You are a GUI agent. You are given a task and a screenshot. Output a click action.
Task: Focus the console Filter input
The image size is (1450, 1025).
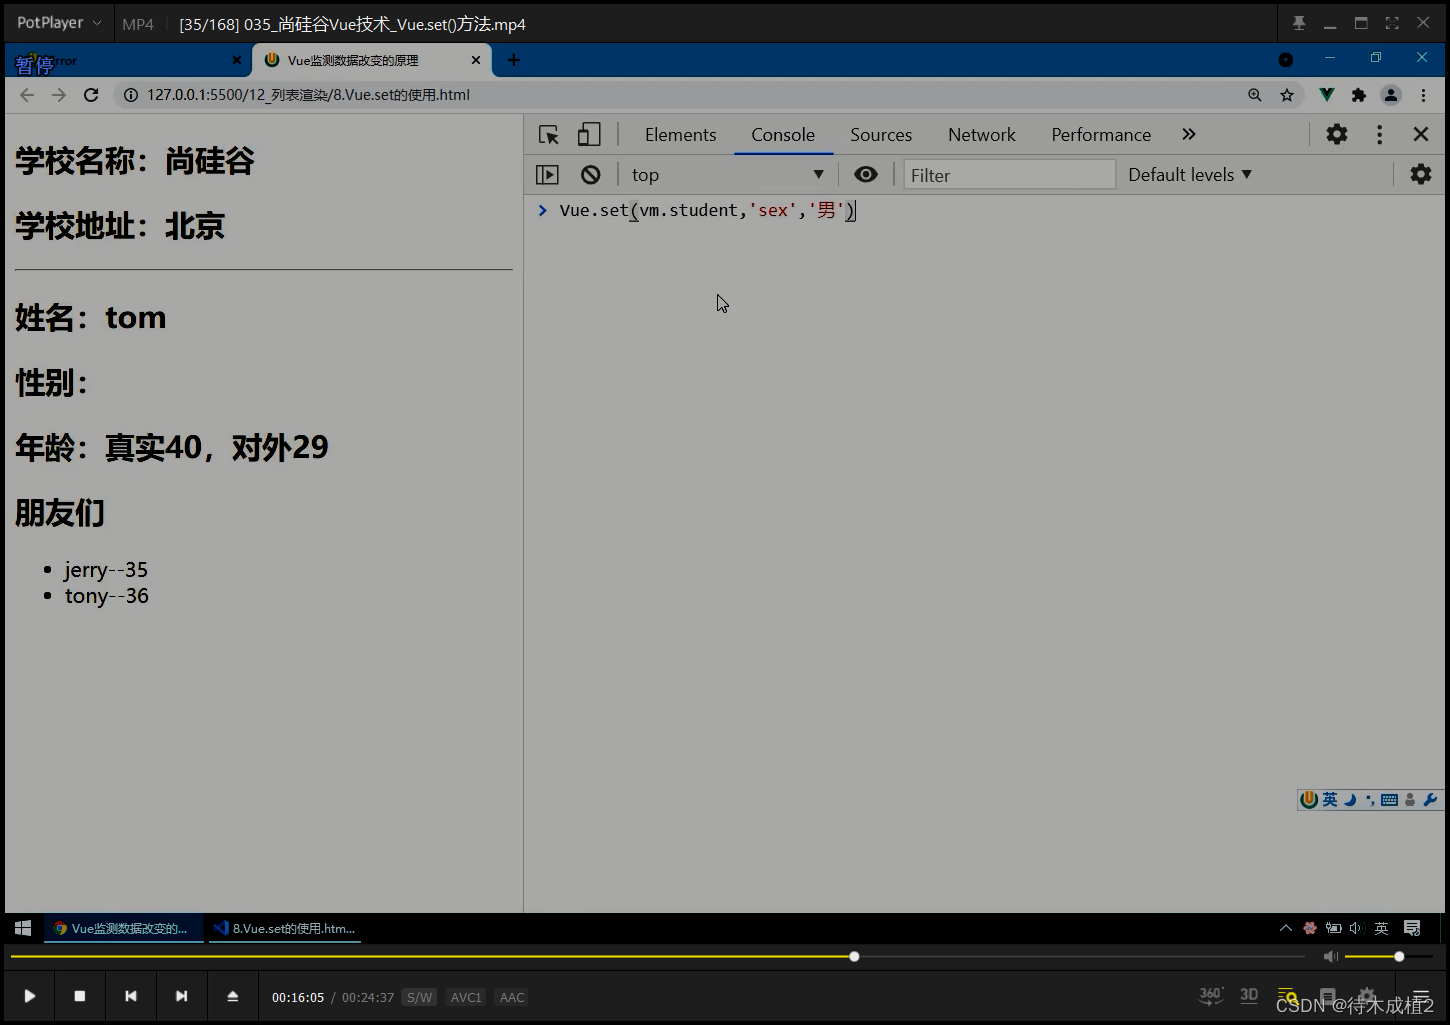pyautogui.click(x=1009, y=175)
